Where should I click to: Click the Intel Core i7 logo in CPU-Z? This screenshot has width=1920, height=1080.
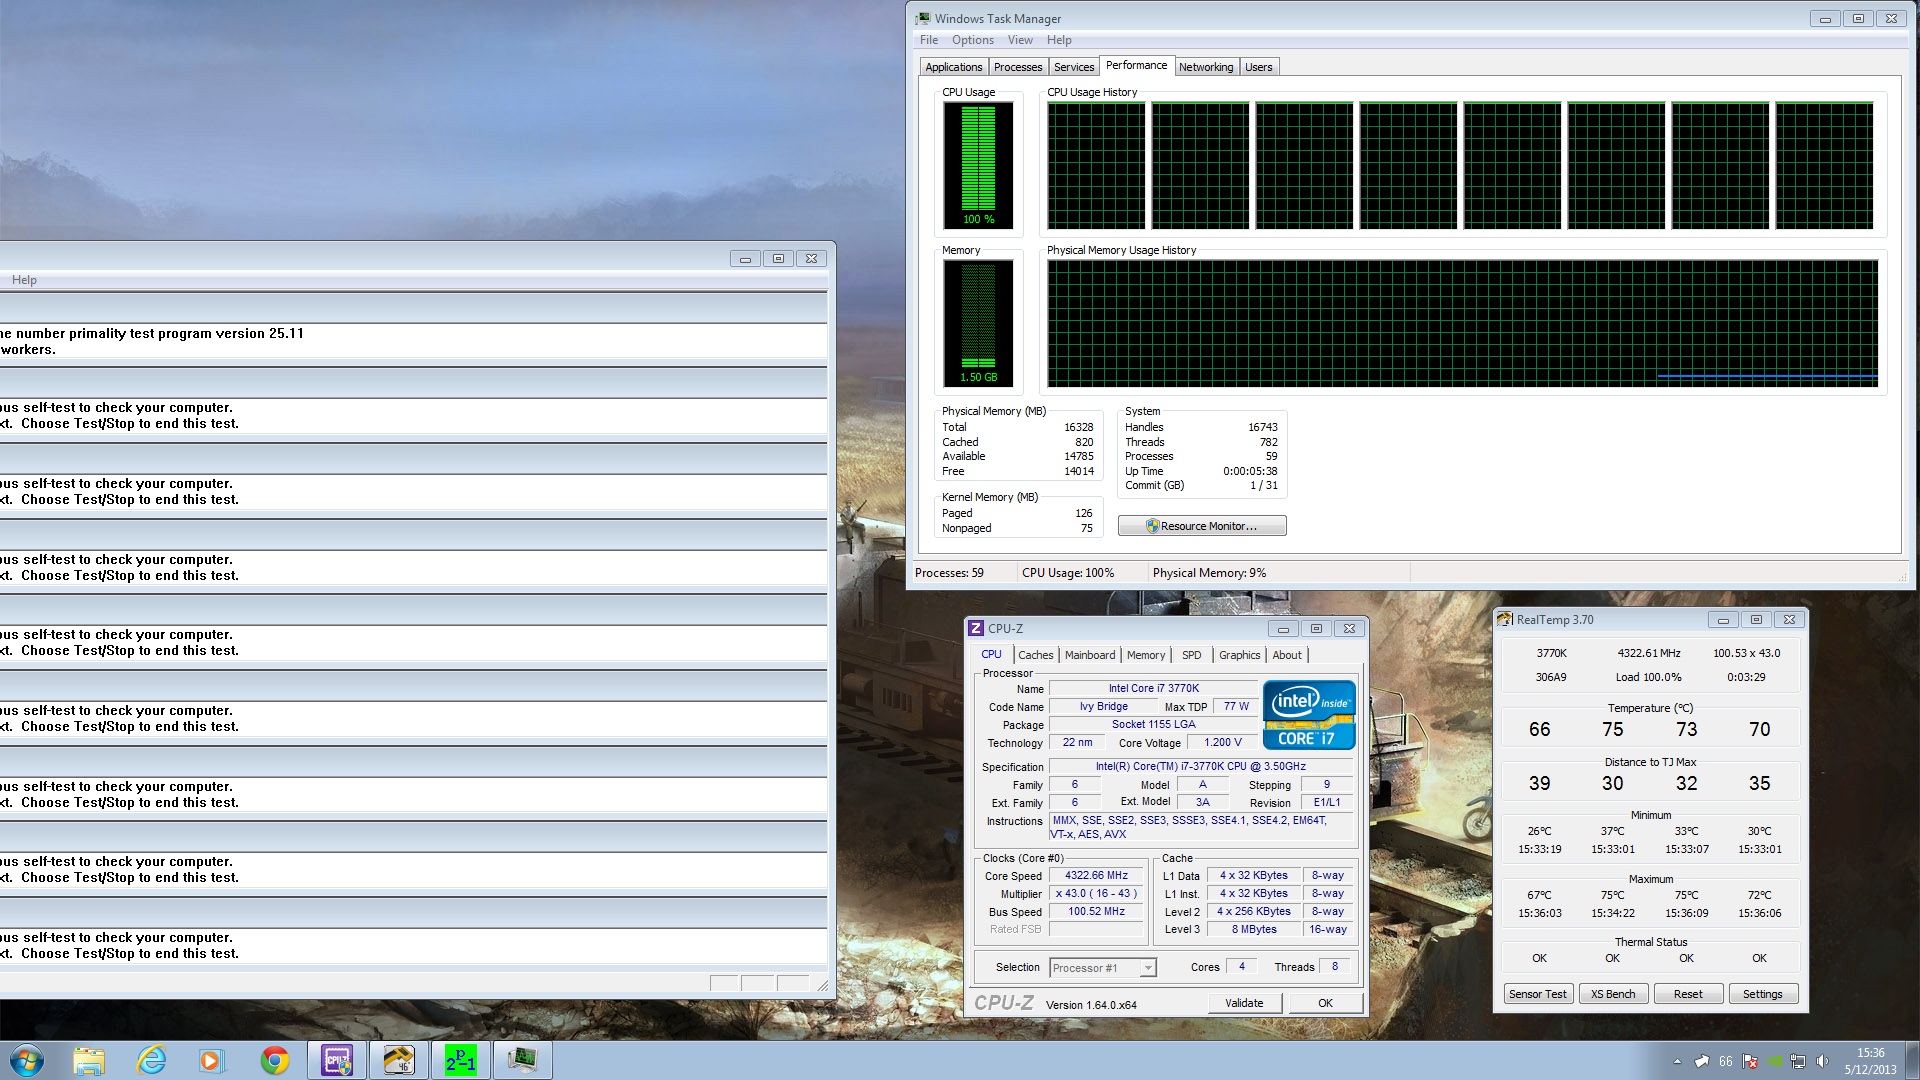pos(1309,714)
